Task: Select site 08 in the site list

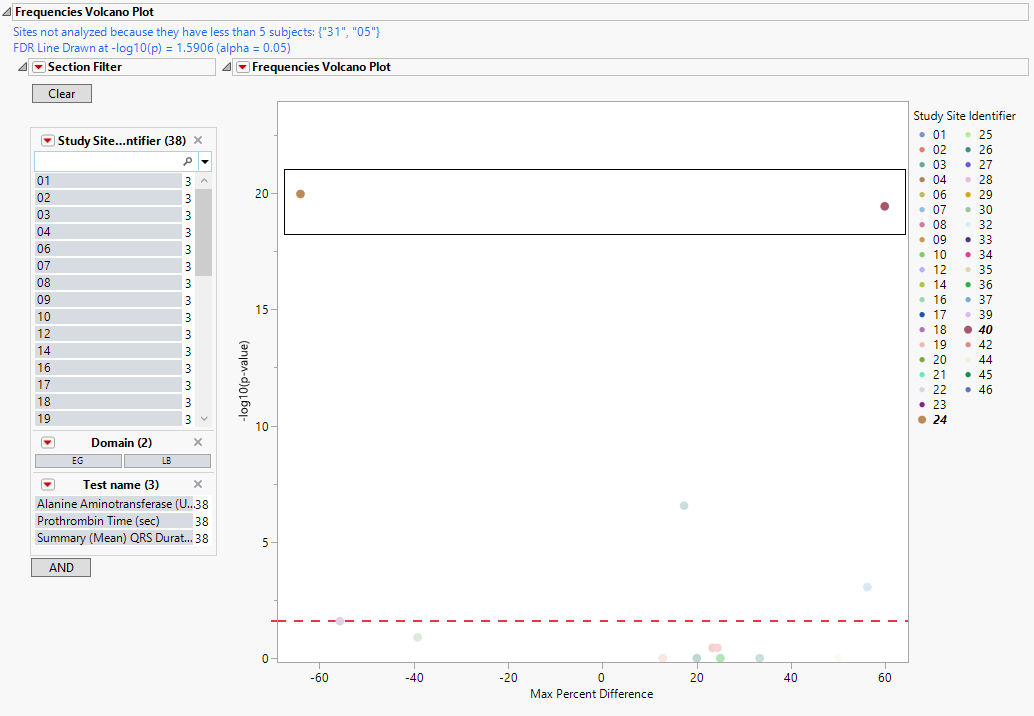Action: point(108,283)
